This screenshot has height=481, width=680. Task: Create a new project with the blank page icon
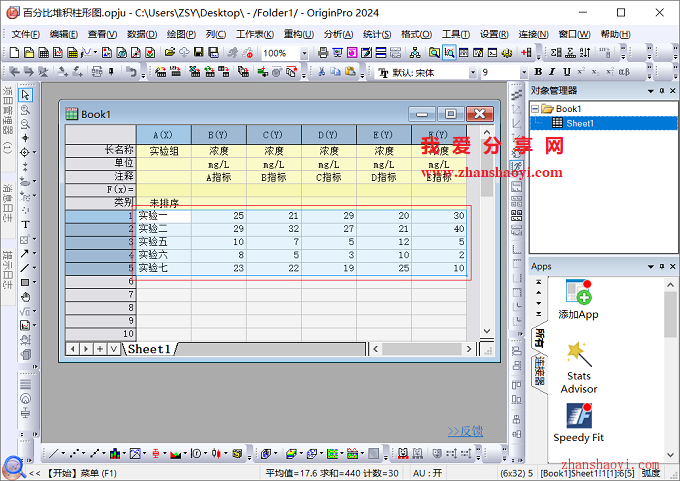coord(14,53)
